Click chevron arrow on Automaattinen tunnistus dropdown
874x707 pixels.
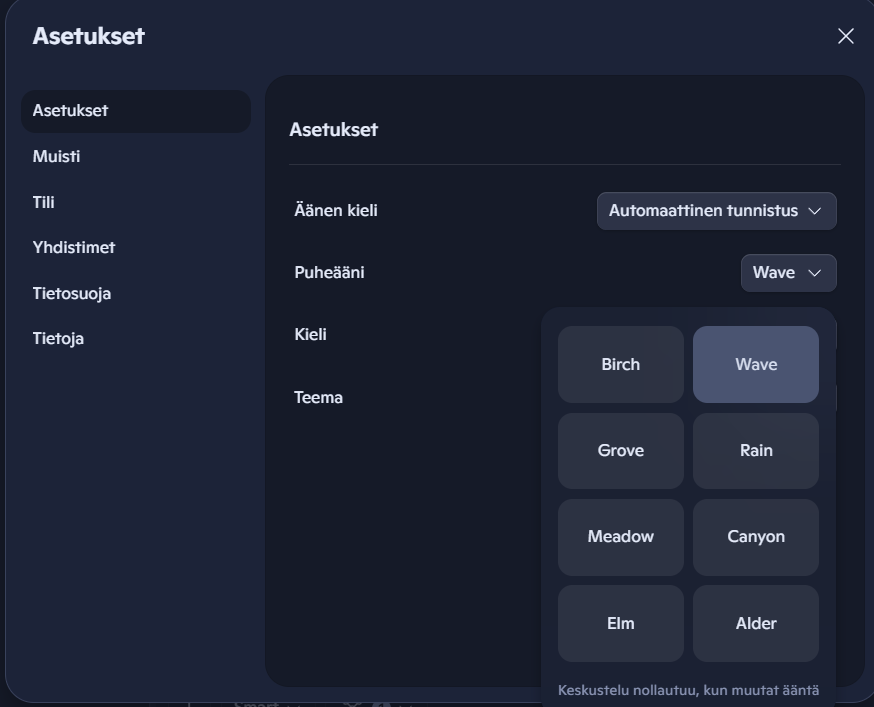click(814, 211)
